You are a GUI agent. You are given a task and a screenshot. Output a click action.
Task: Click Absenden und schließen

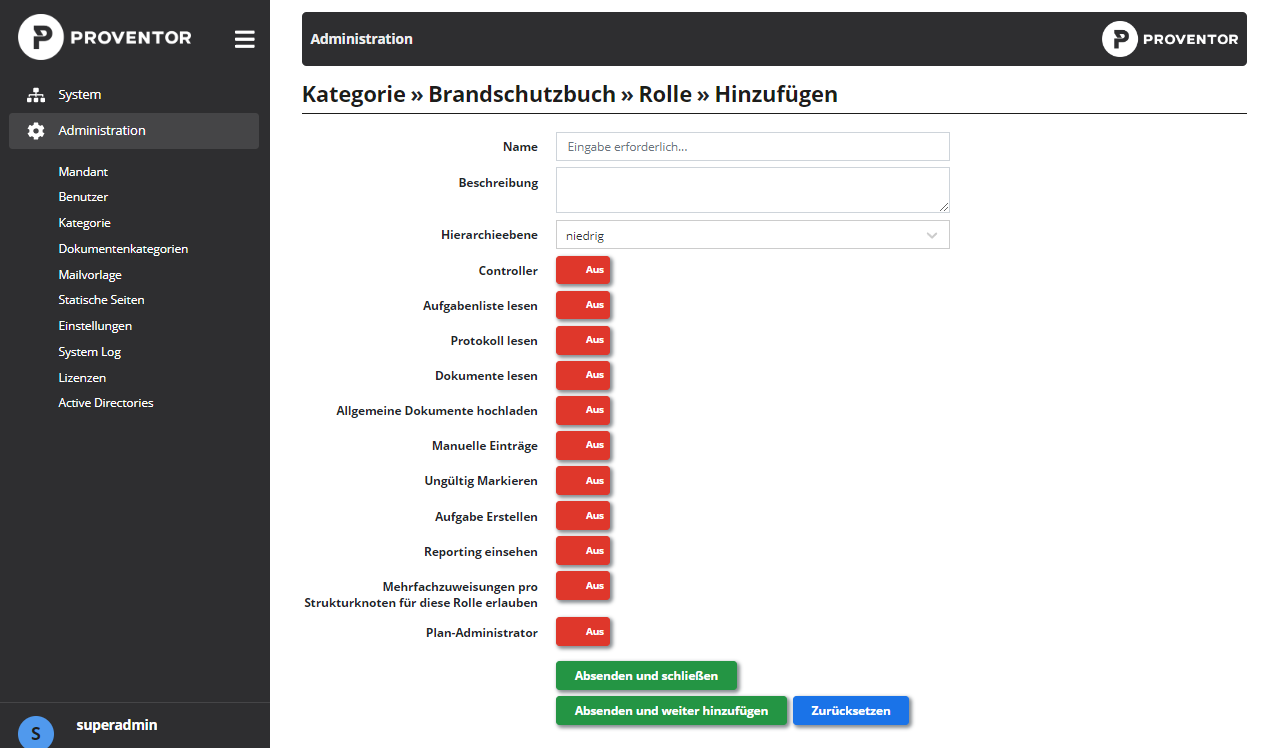pyautogui.click(x=646, y=675)
